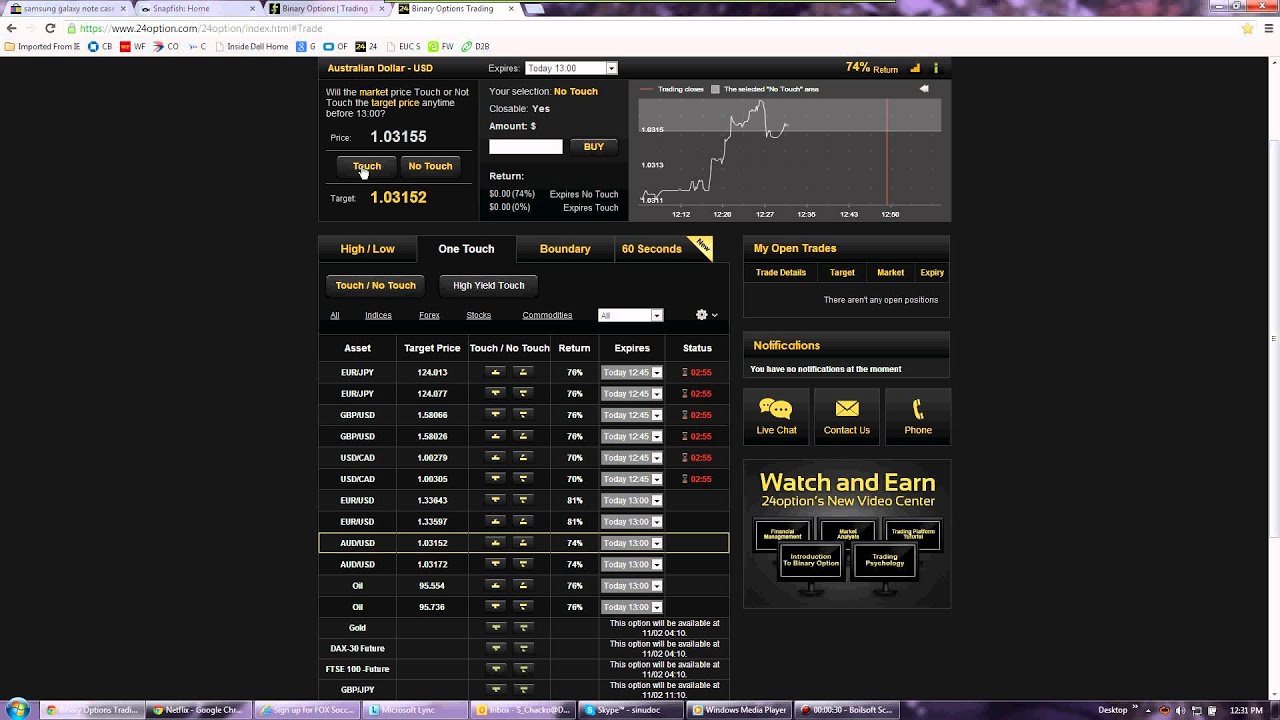Bookmark the page with the star icon

click(1247, 28)
